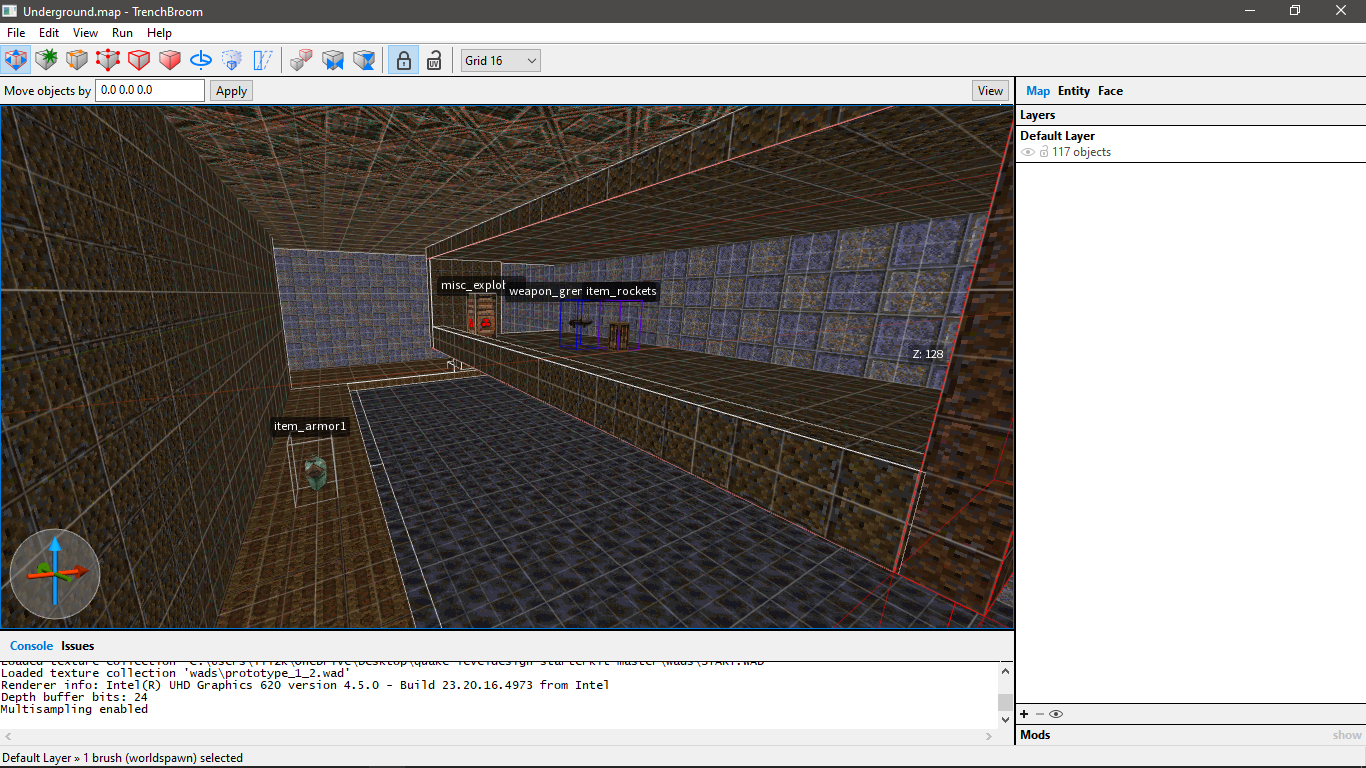Click the 'Depth buffer bits: 24' console line
Screen dimensions: 1366x768
74,697
